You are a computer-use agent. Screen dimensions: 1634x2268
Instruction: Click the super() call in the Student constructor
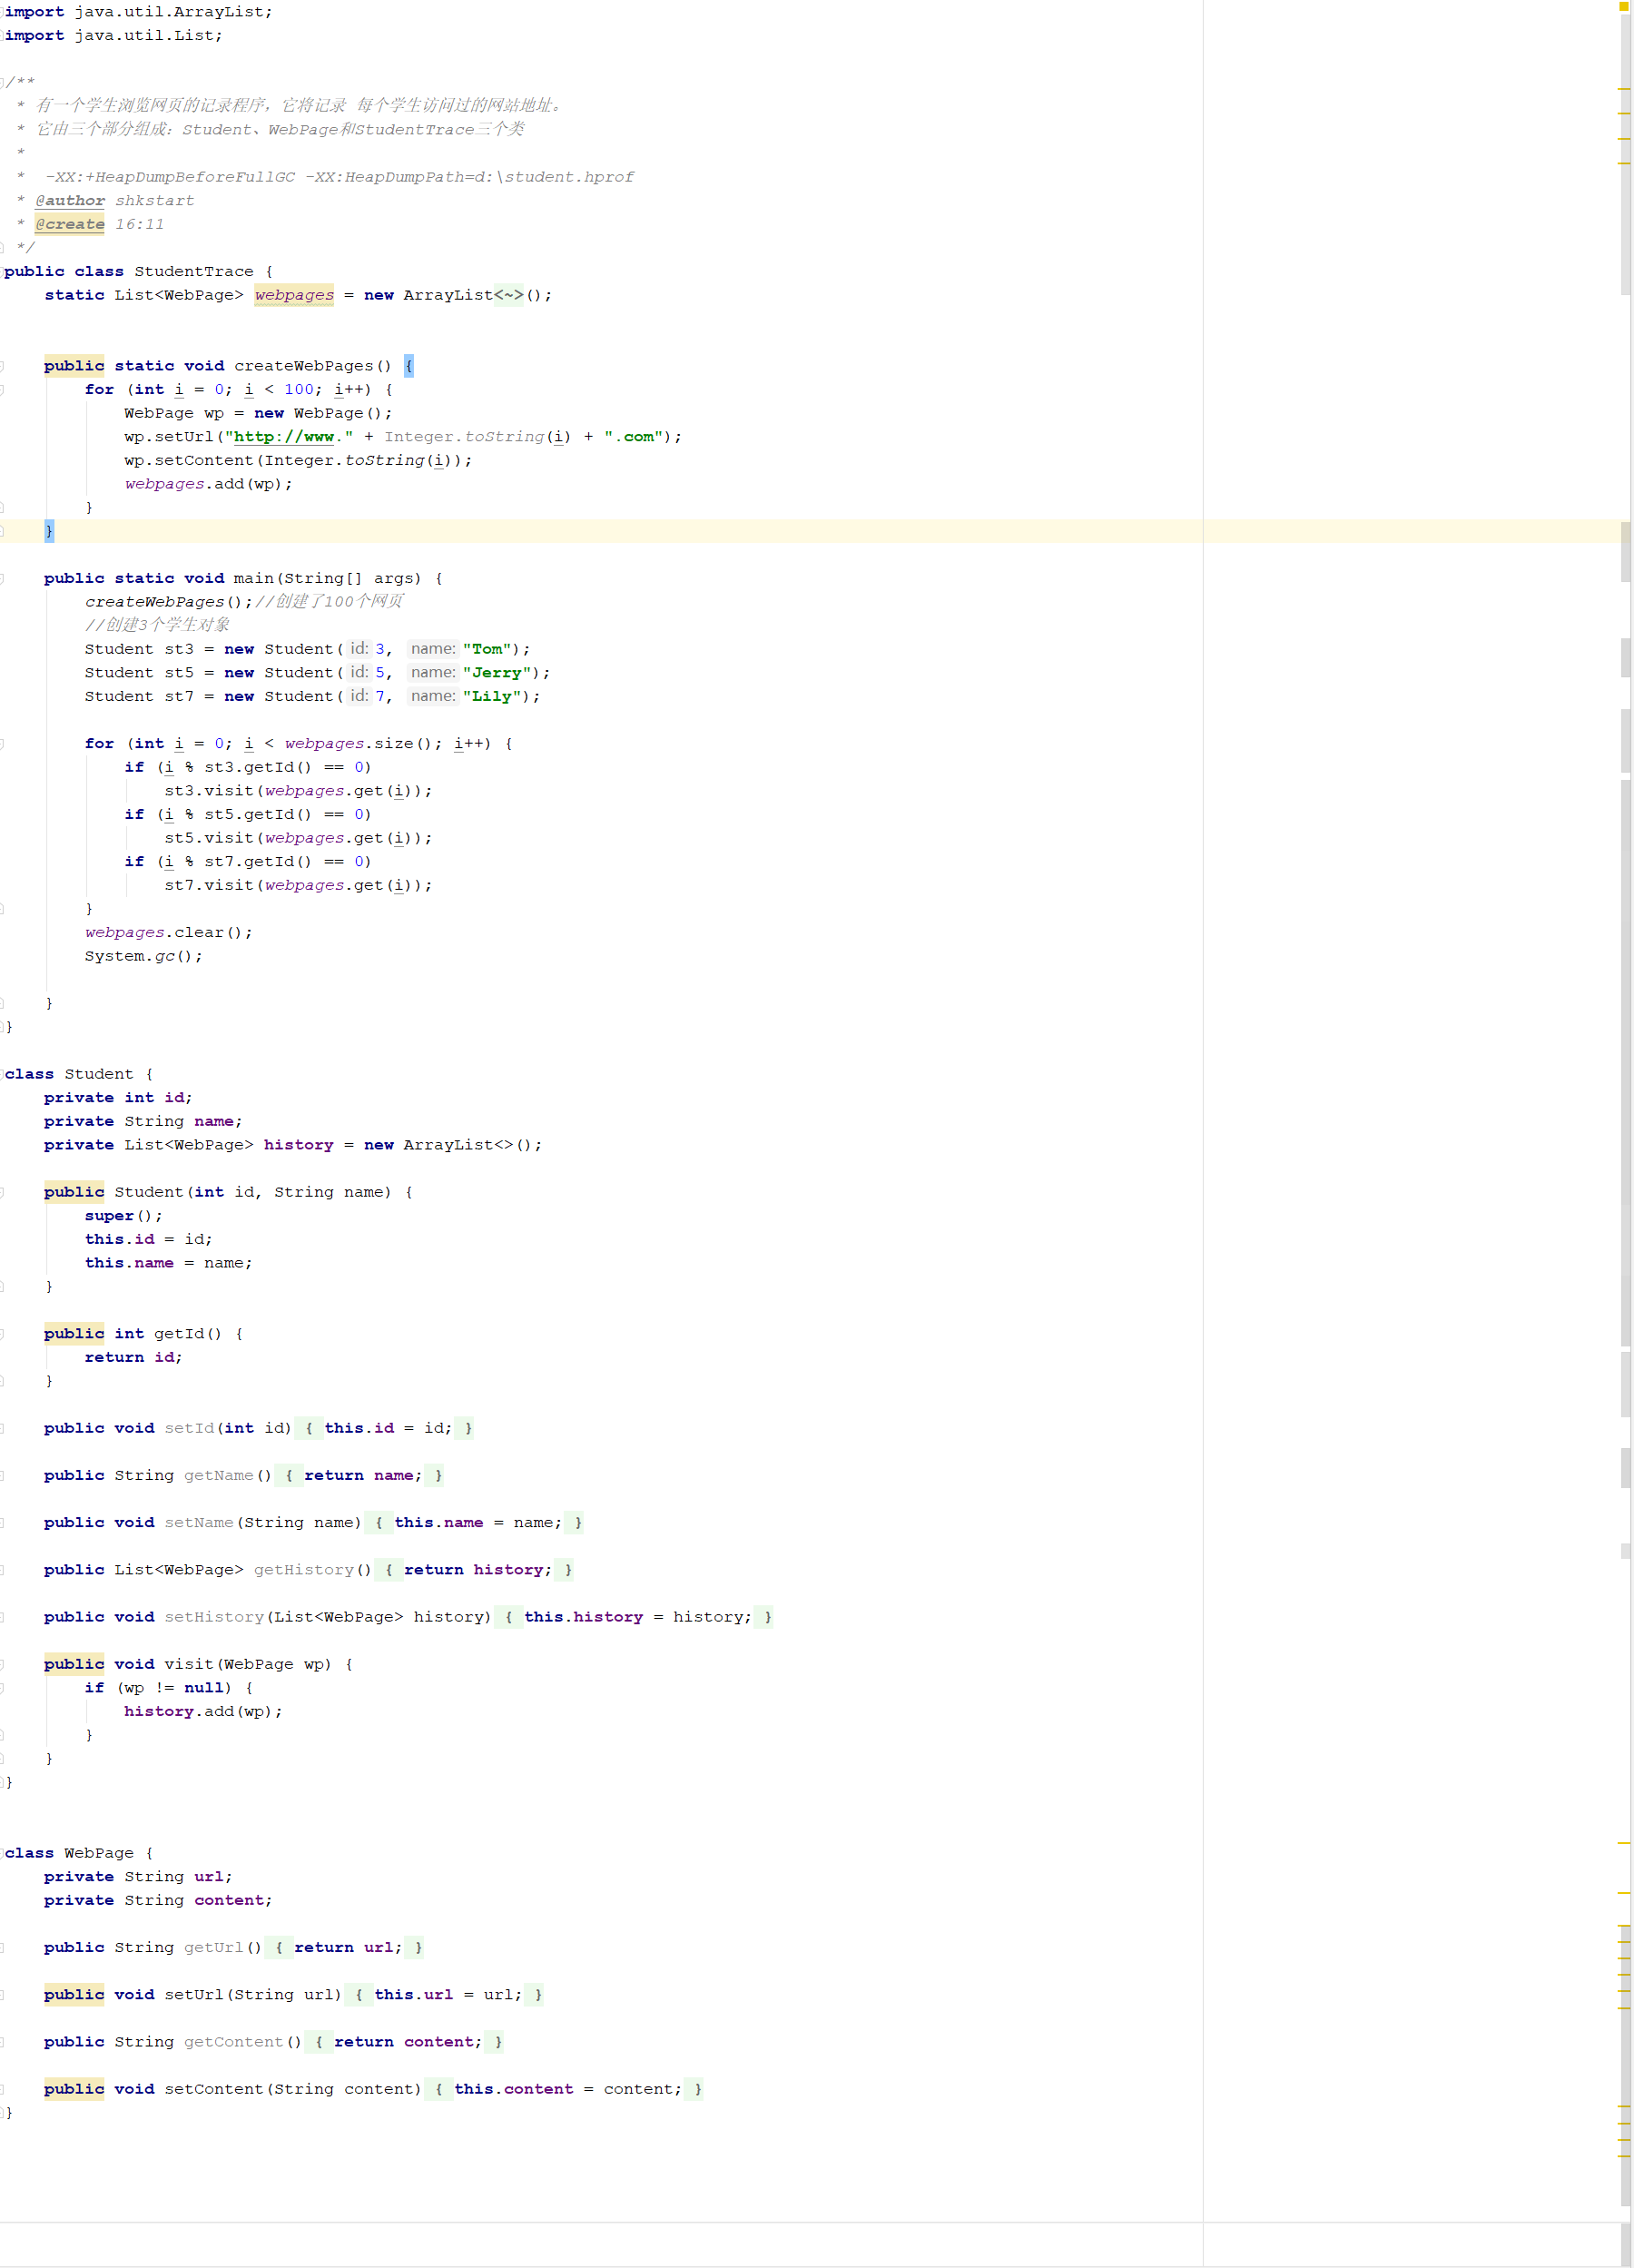click(x=123, y=1216)
